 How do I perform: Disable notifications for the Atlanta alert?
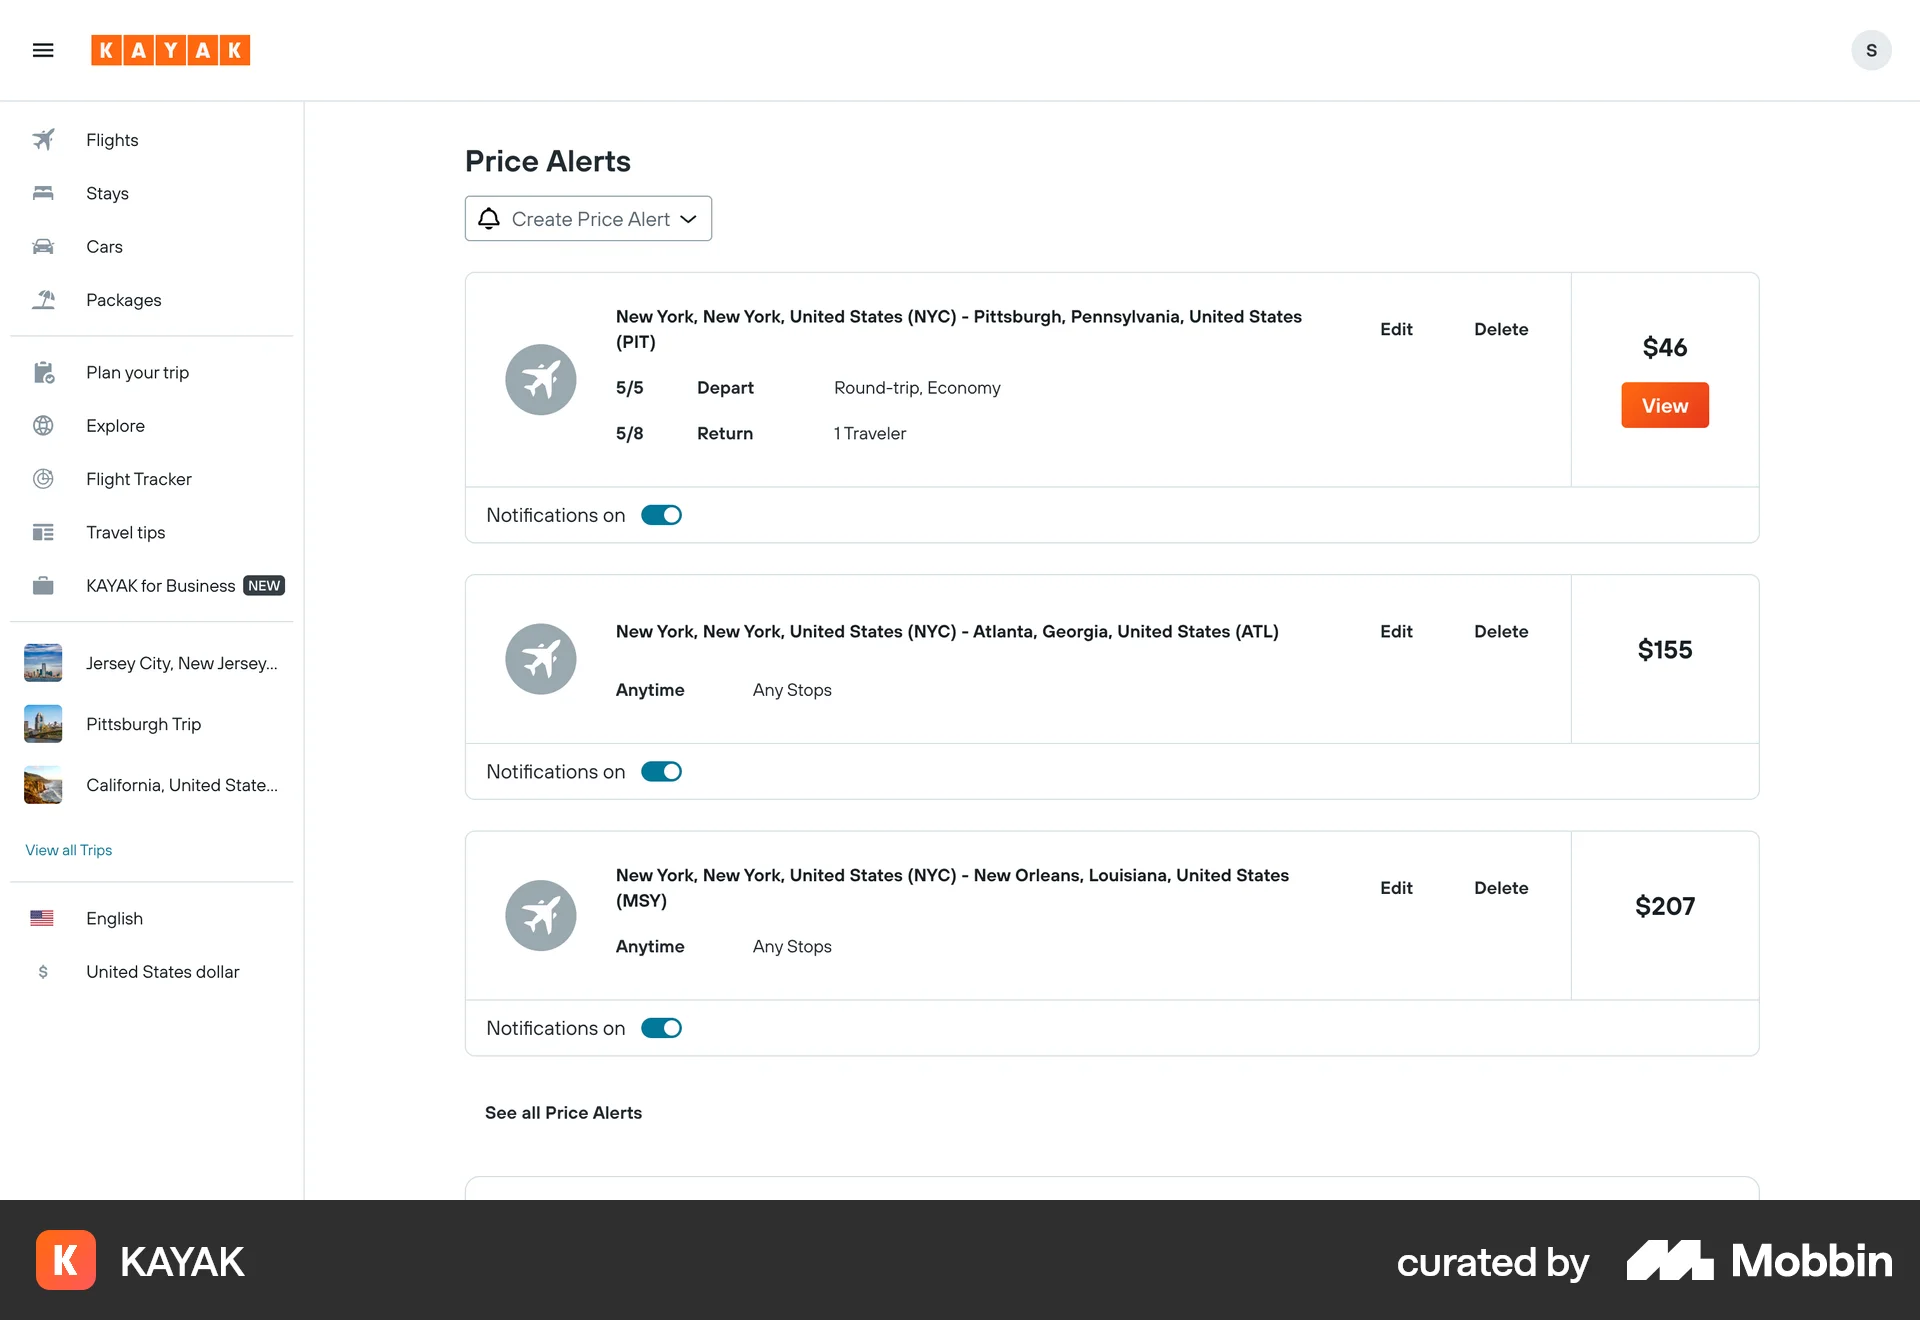(661, 771)
